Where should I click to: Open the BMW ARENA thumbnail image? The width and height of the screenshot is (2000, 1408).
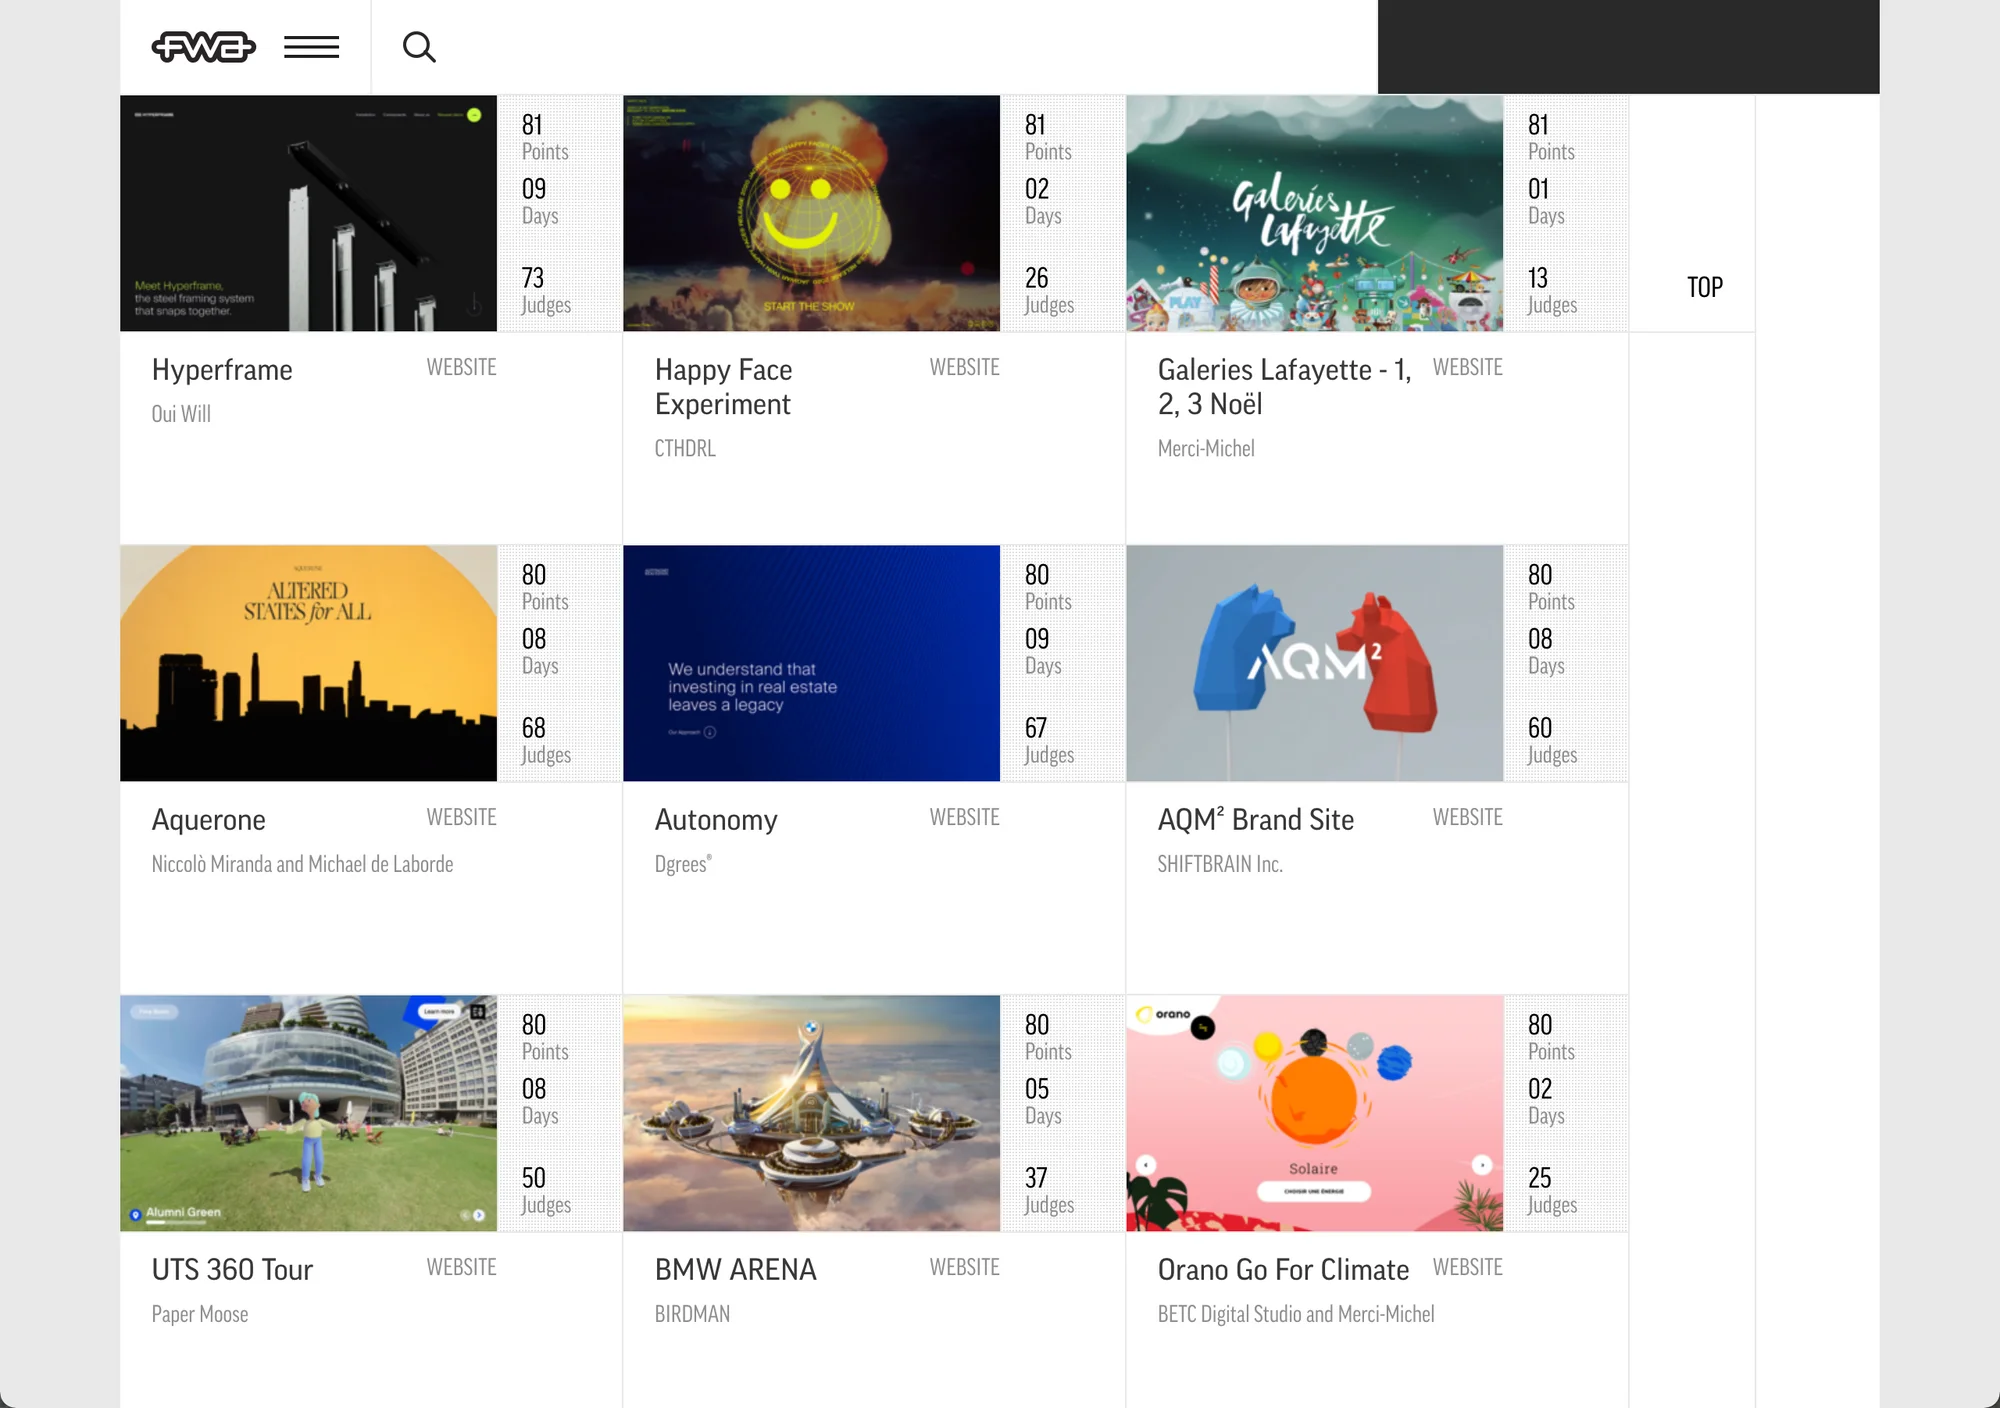click(811, 1113)
